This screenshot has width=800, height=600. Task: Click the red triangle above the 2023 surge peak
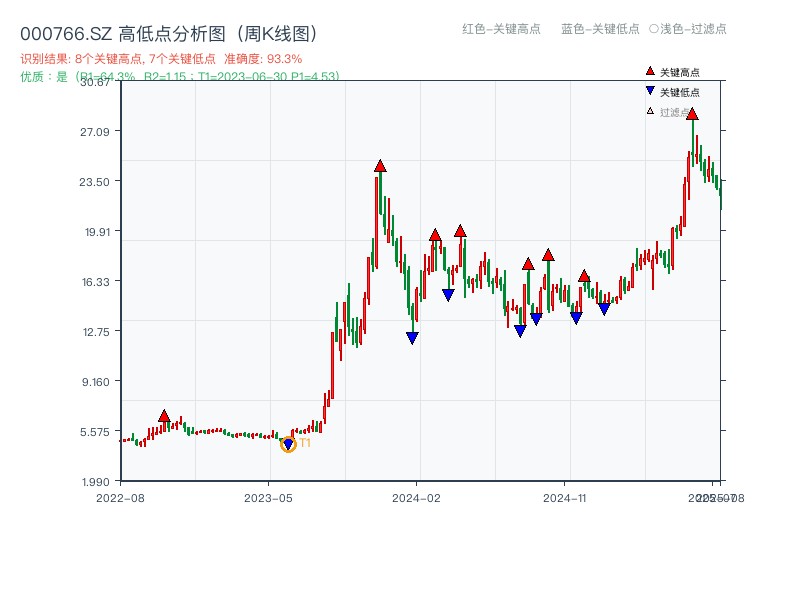click(x=379, y=168)
